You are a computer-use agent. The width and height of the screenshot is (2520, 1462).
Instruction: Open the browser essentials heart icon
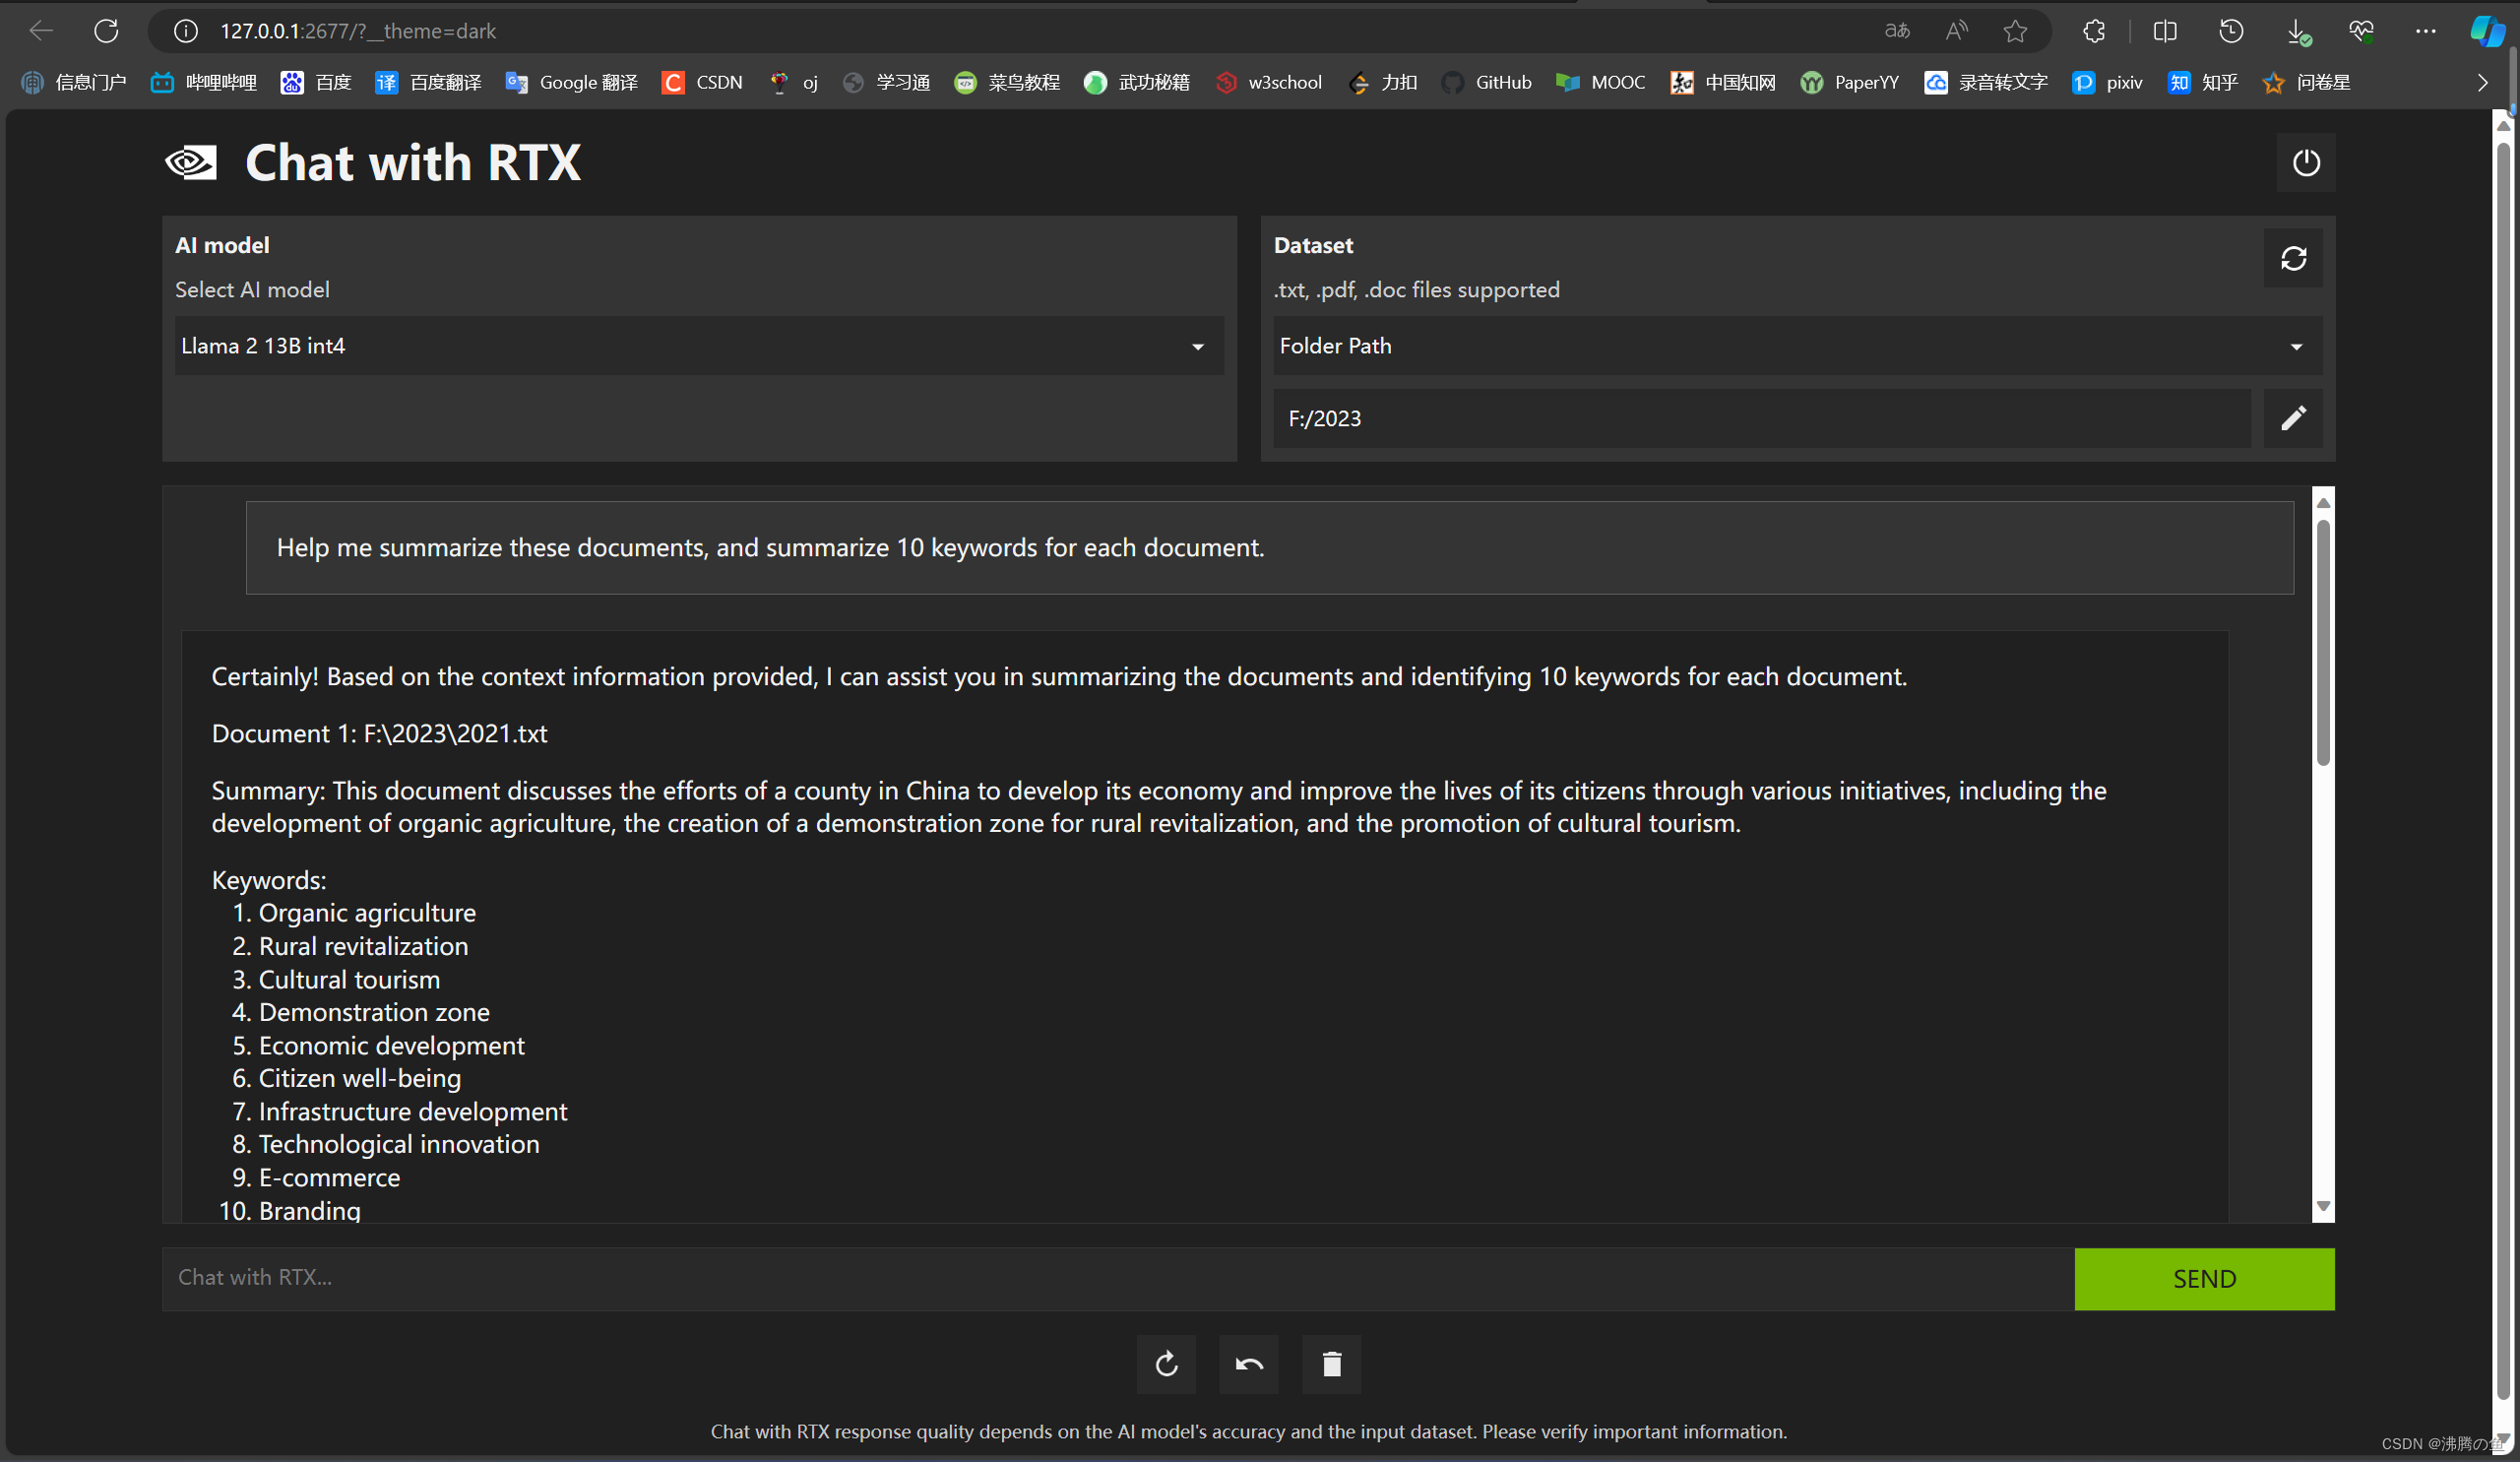tap(2362, 31)
